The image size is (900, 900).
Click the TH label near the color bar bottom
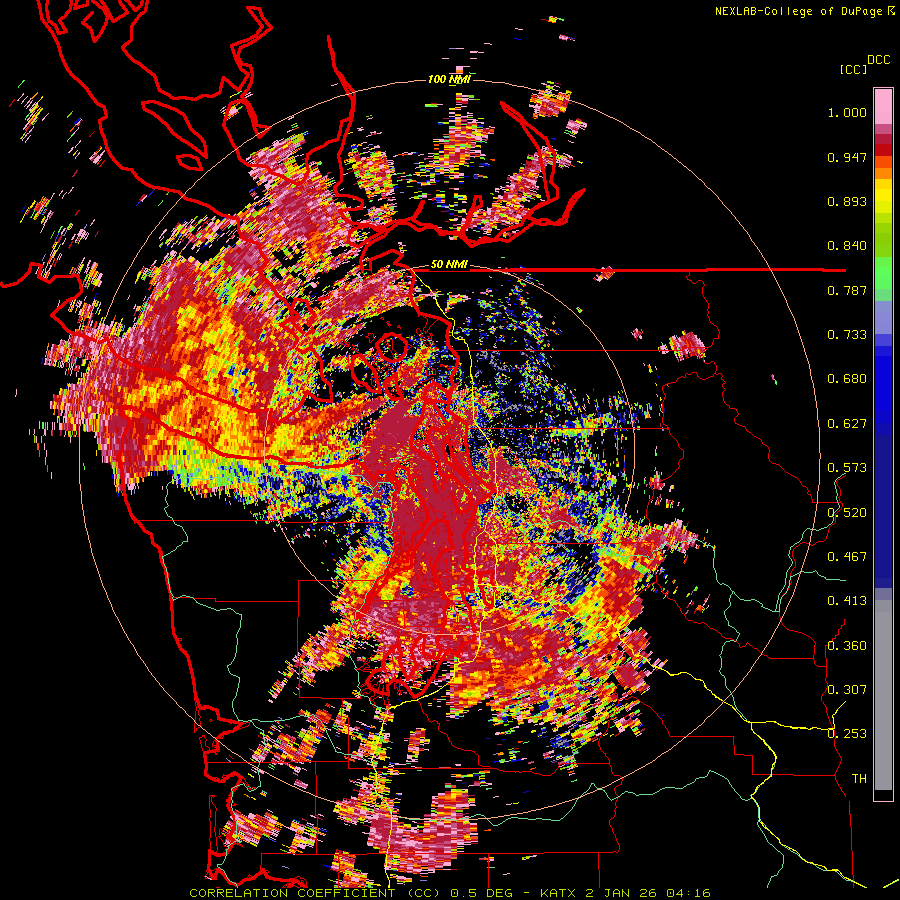(x=859, y=779)
